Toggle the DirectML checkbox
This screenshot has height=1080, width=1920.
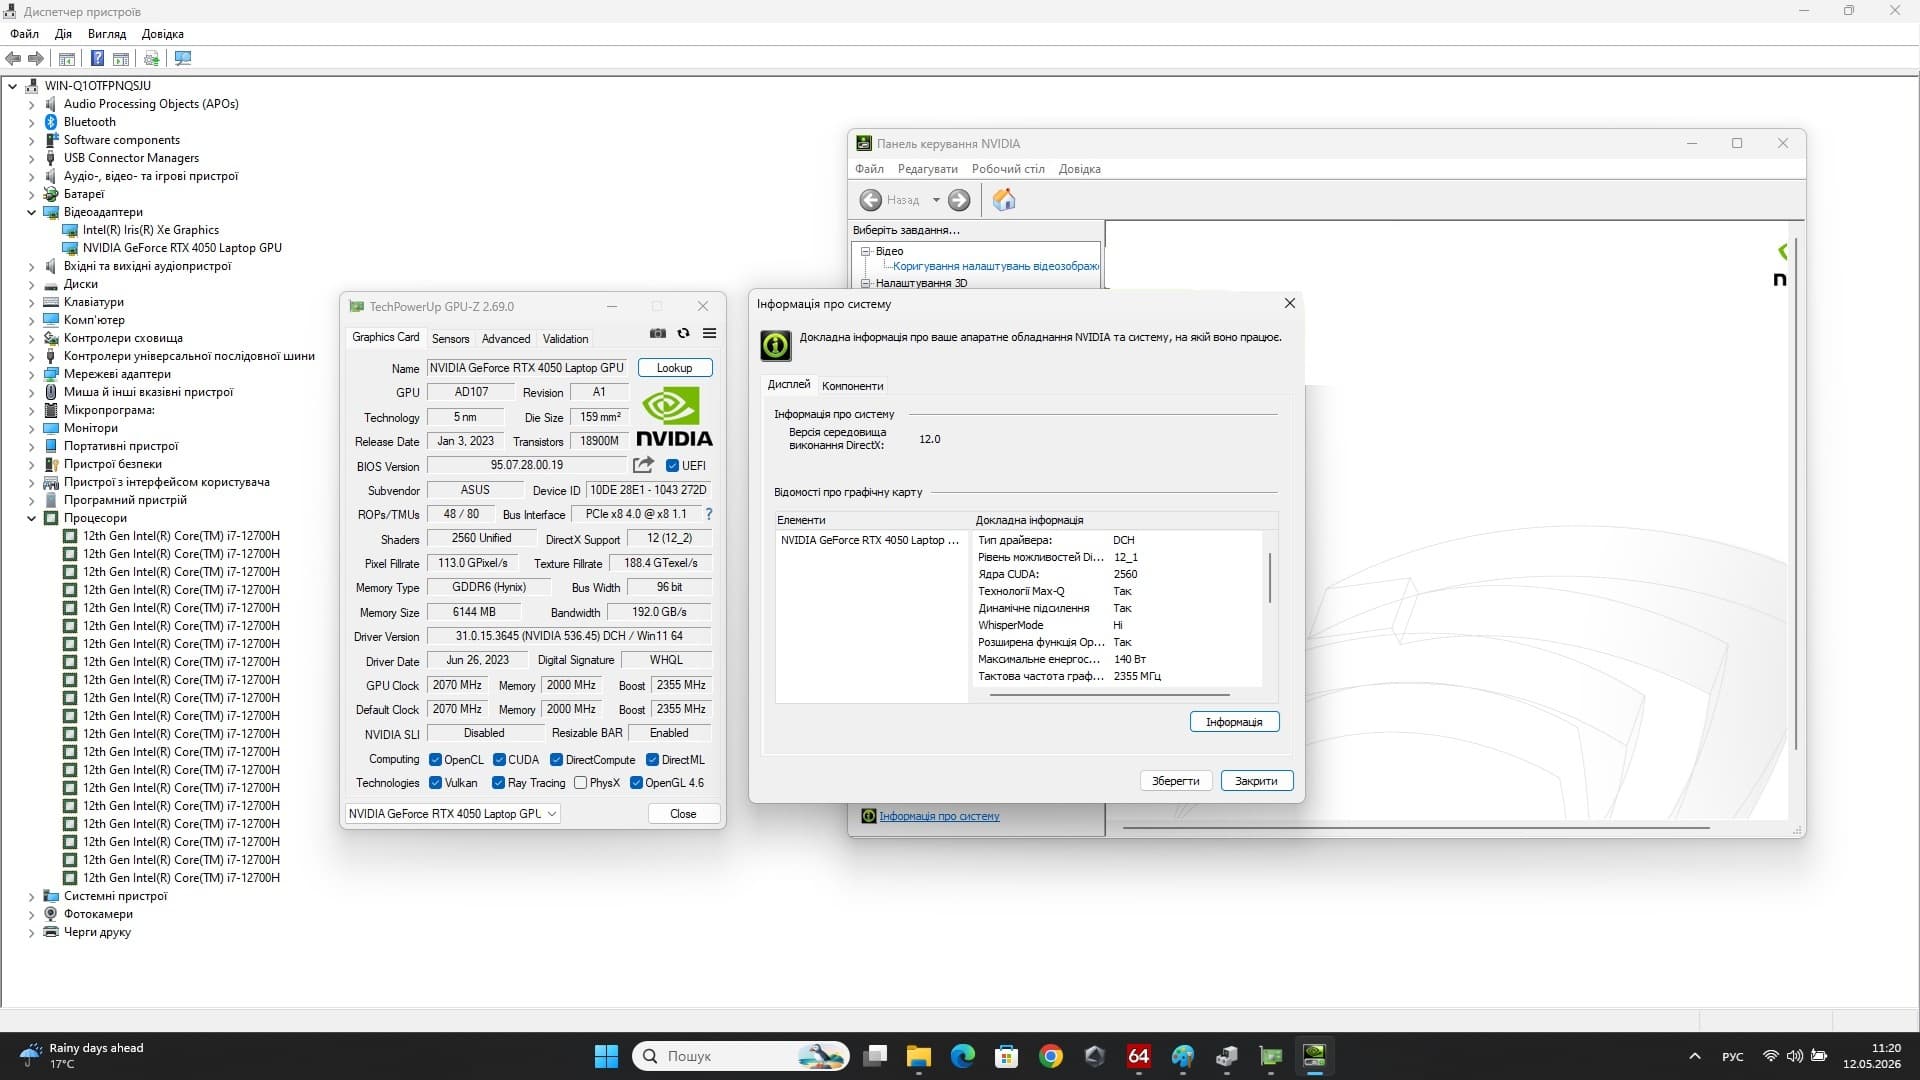coord(652,760)
